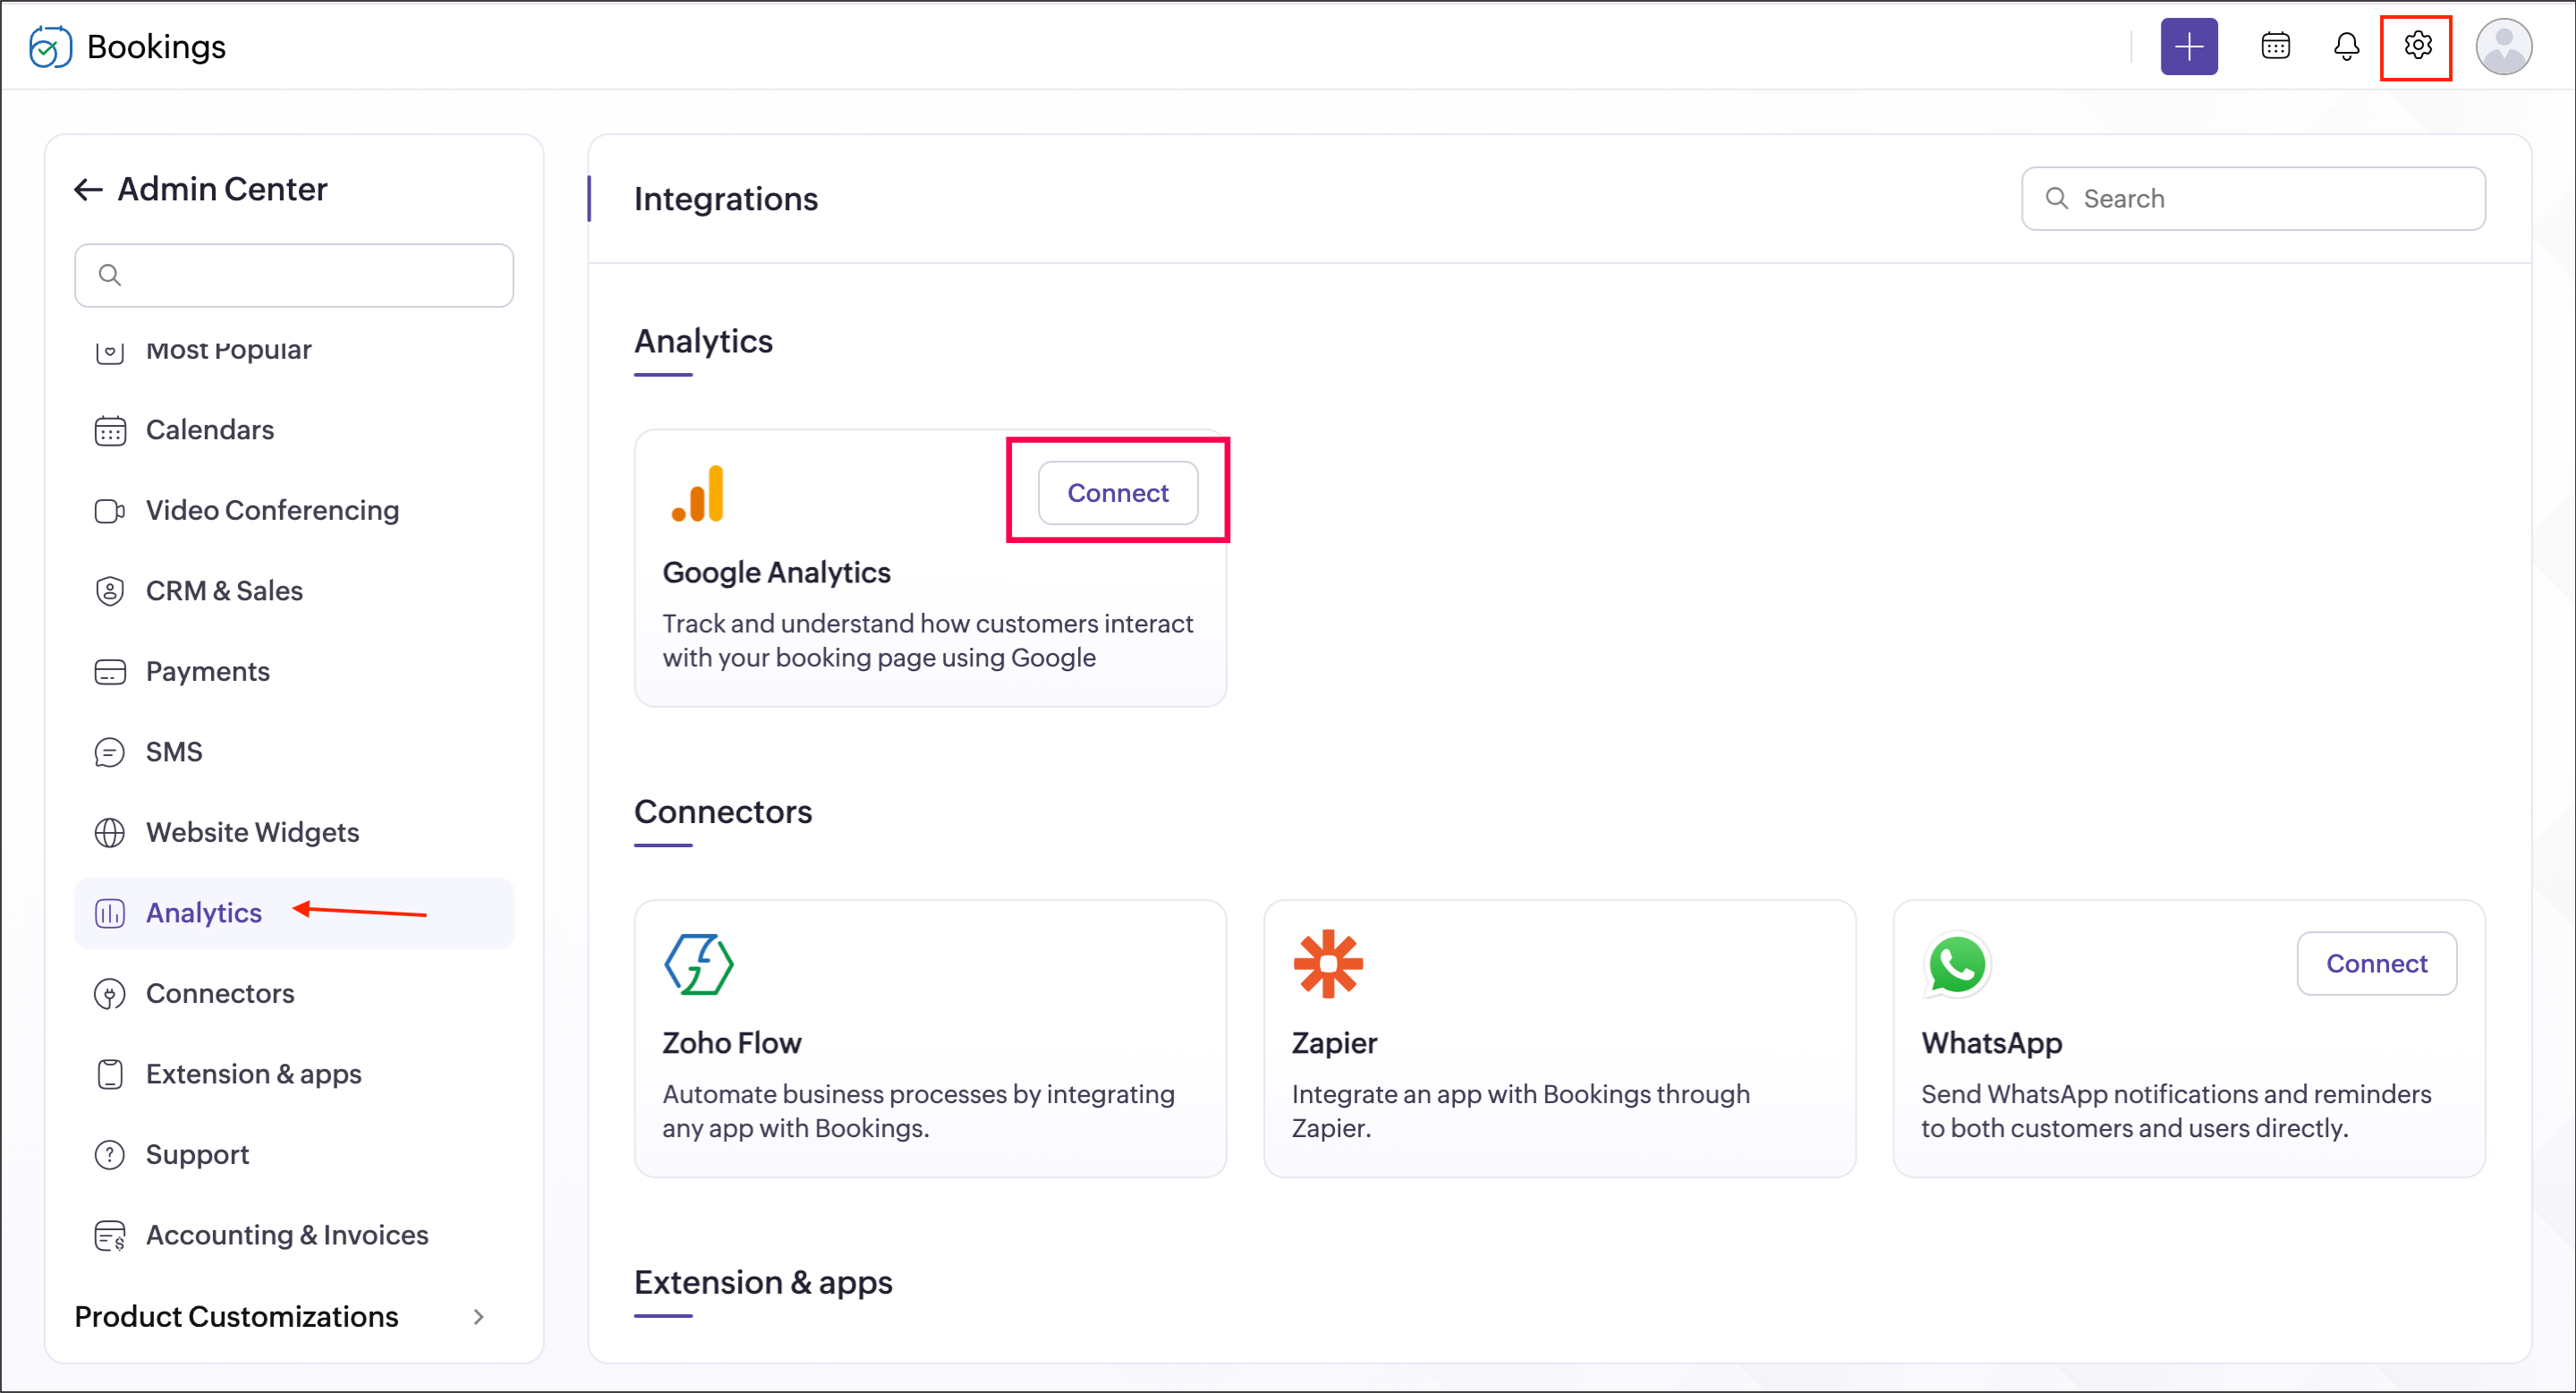Open notifications bell icon

[2346, 47]
